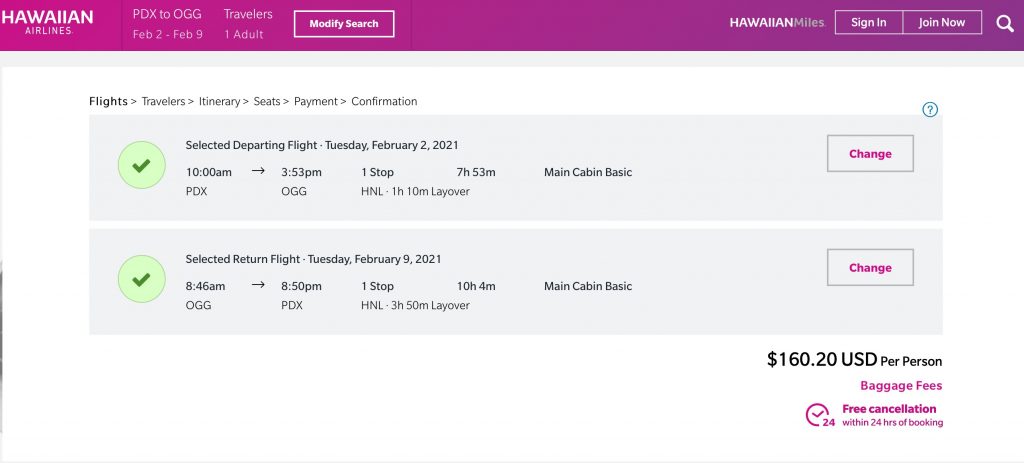Select Join Now in the header
The image size is (1024, 463).
(x=942, y=23)
